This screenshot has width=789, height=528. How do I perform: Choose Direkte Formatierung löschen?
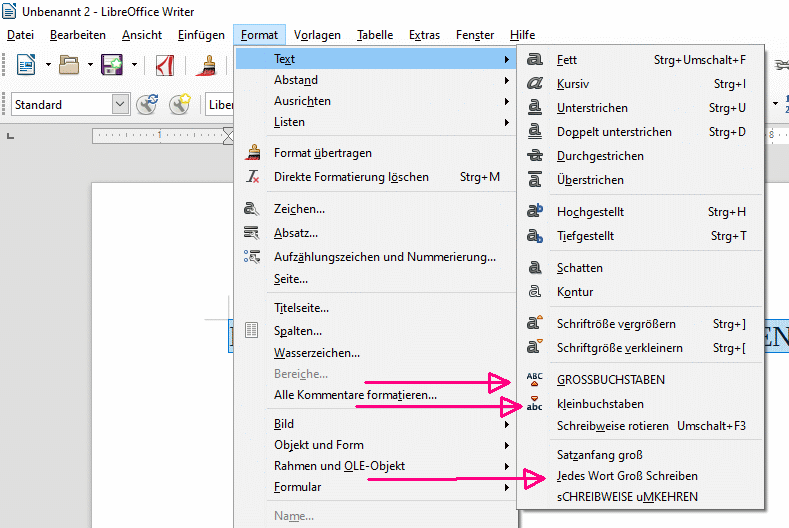coord(376,177)
